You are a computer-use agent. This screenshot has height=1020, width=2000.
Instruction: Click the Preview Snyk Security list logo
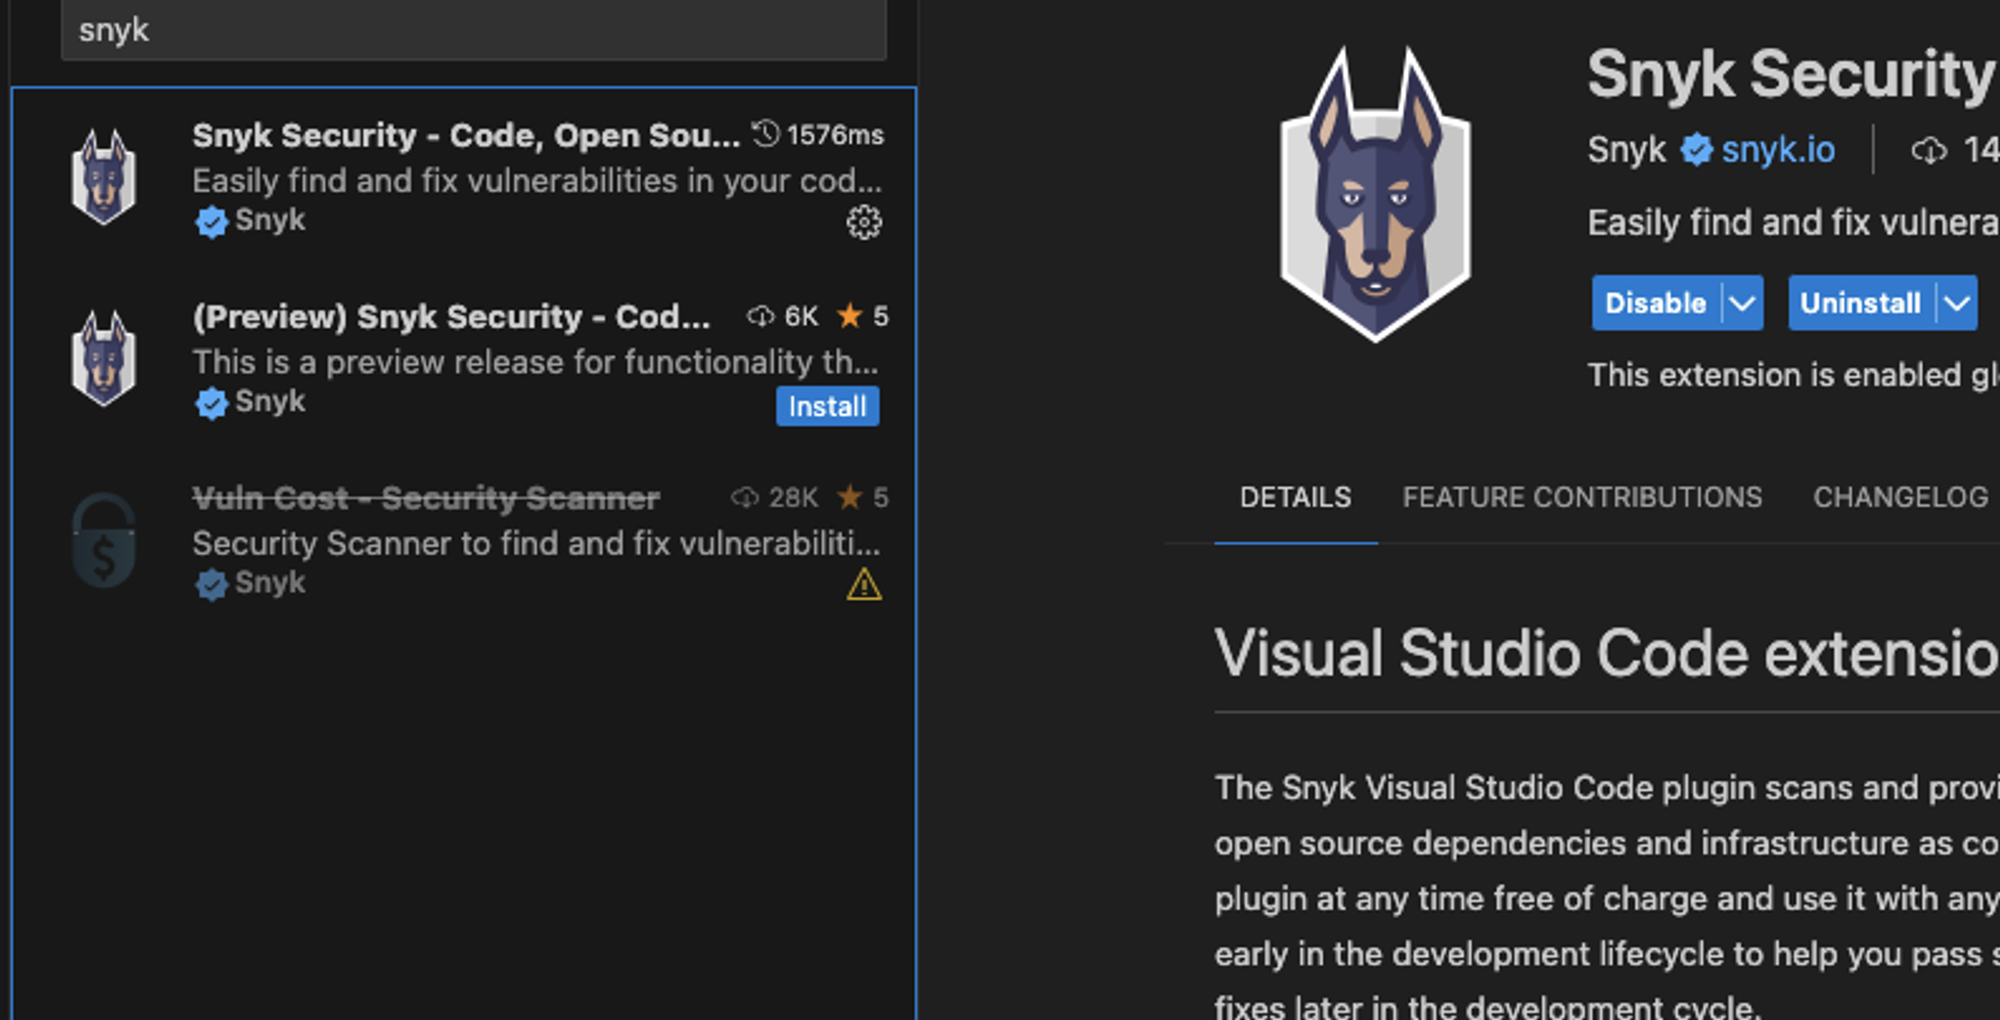click(x=104, y=358)
